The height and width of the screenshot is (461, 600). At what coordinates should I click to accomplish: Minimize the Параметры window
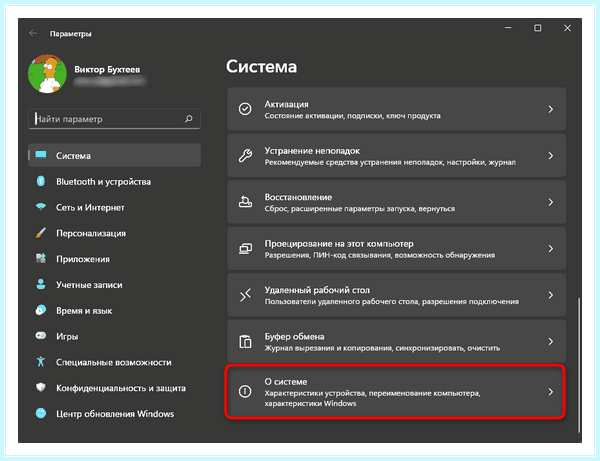tap(508, 28)
